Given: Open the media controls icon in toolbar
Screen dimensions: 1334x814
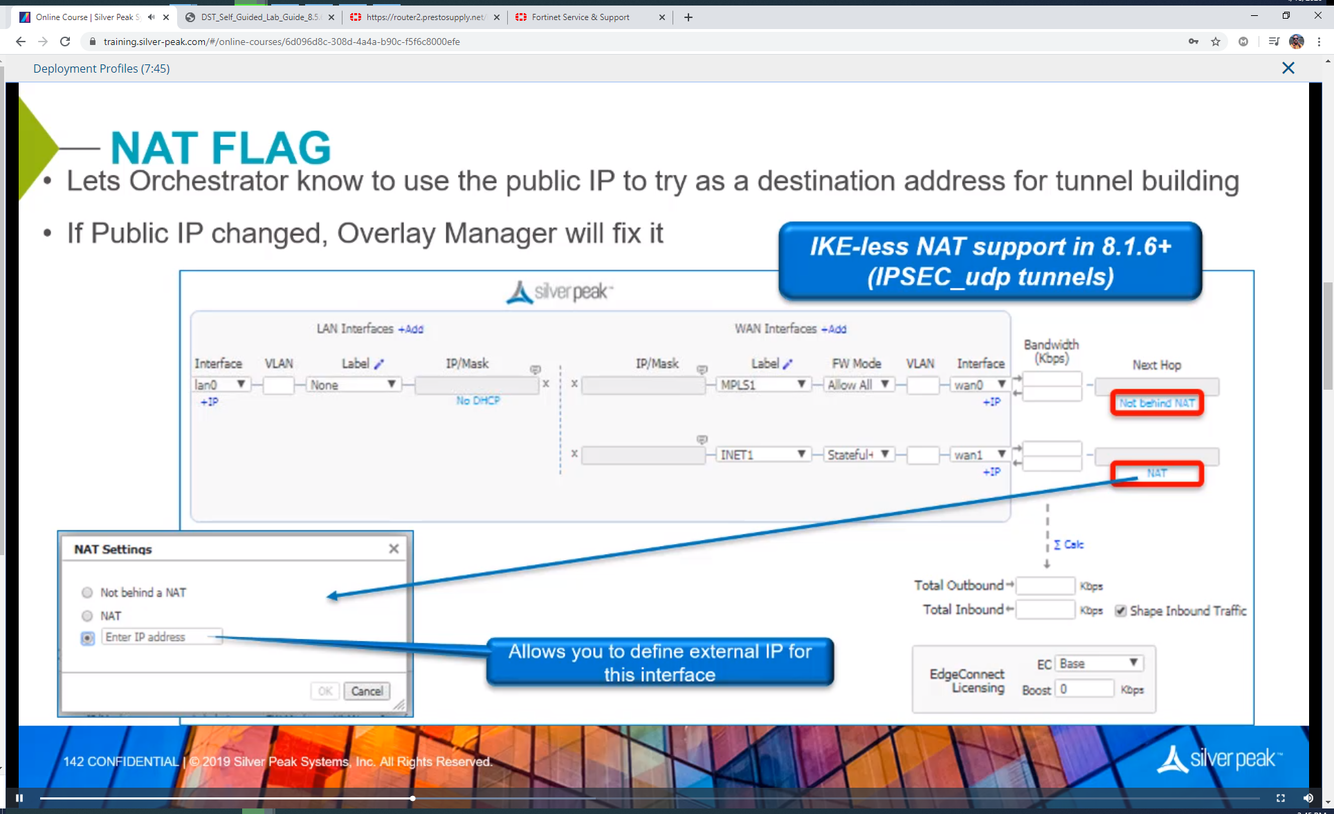Looking at the screenshot, I should pos(1273,41).
